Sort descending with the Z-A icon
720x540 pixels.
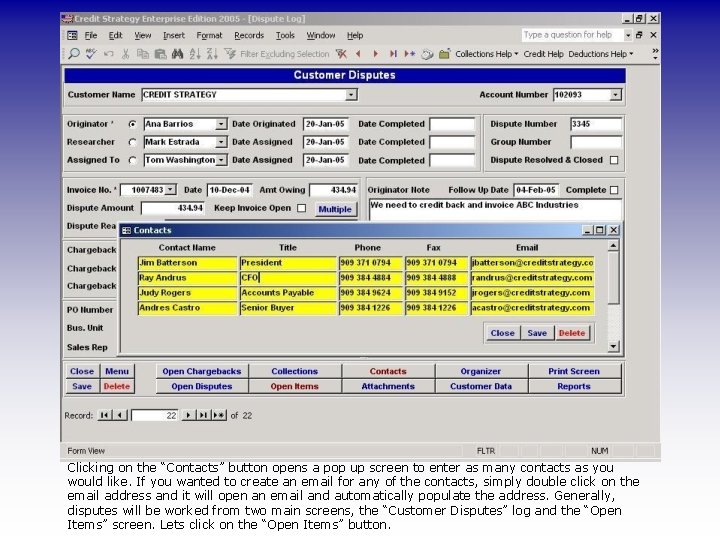[212, 54]
